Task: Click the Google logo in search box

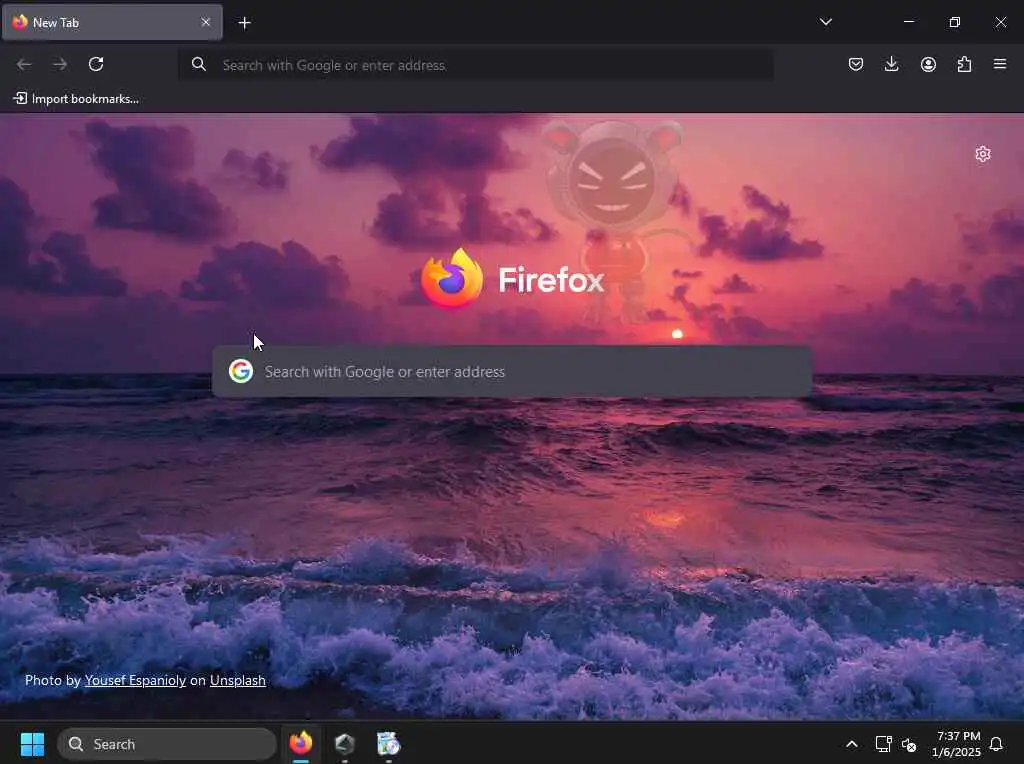Action: (x=241, y=371)
